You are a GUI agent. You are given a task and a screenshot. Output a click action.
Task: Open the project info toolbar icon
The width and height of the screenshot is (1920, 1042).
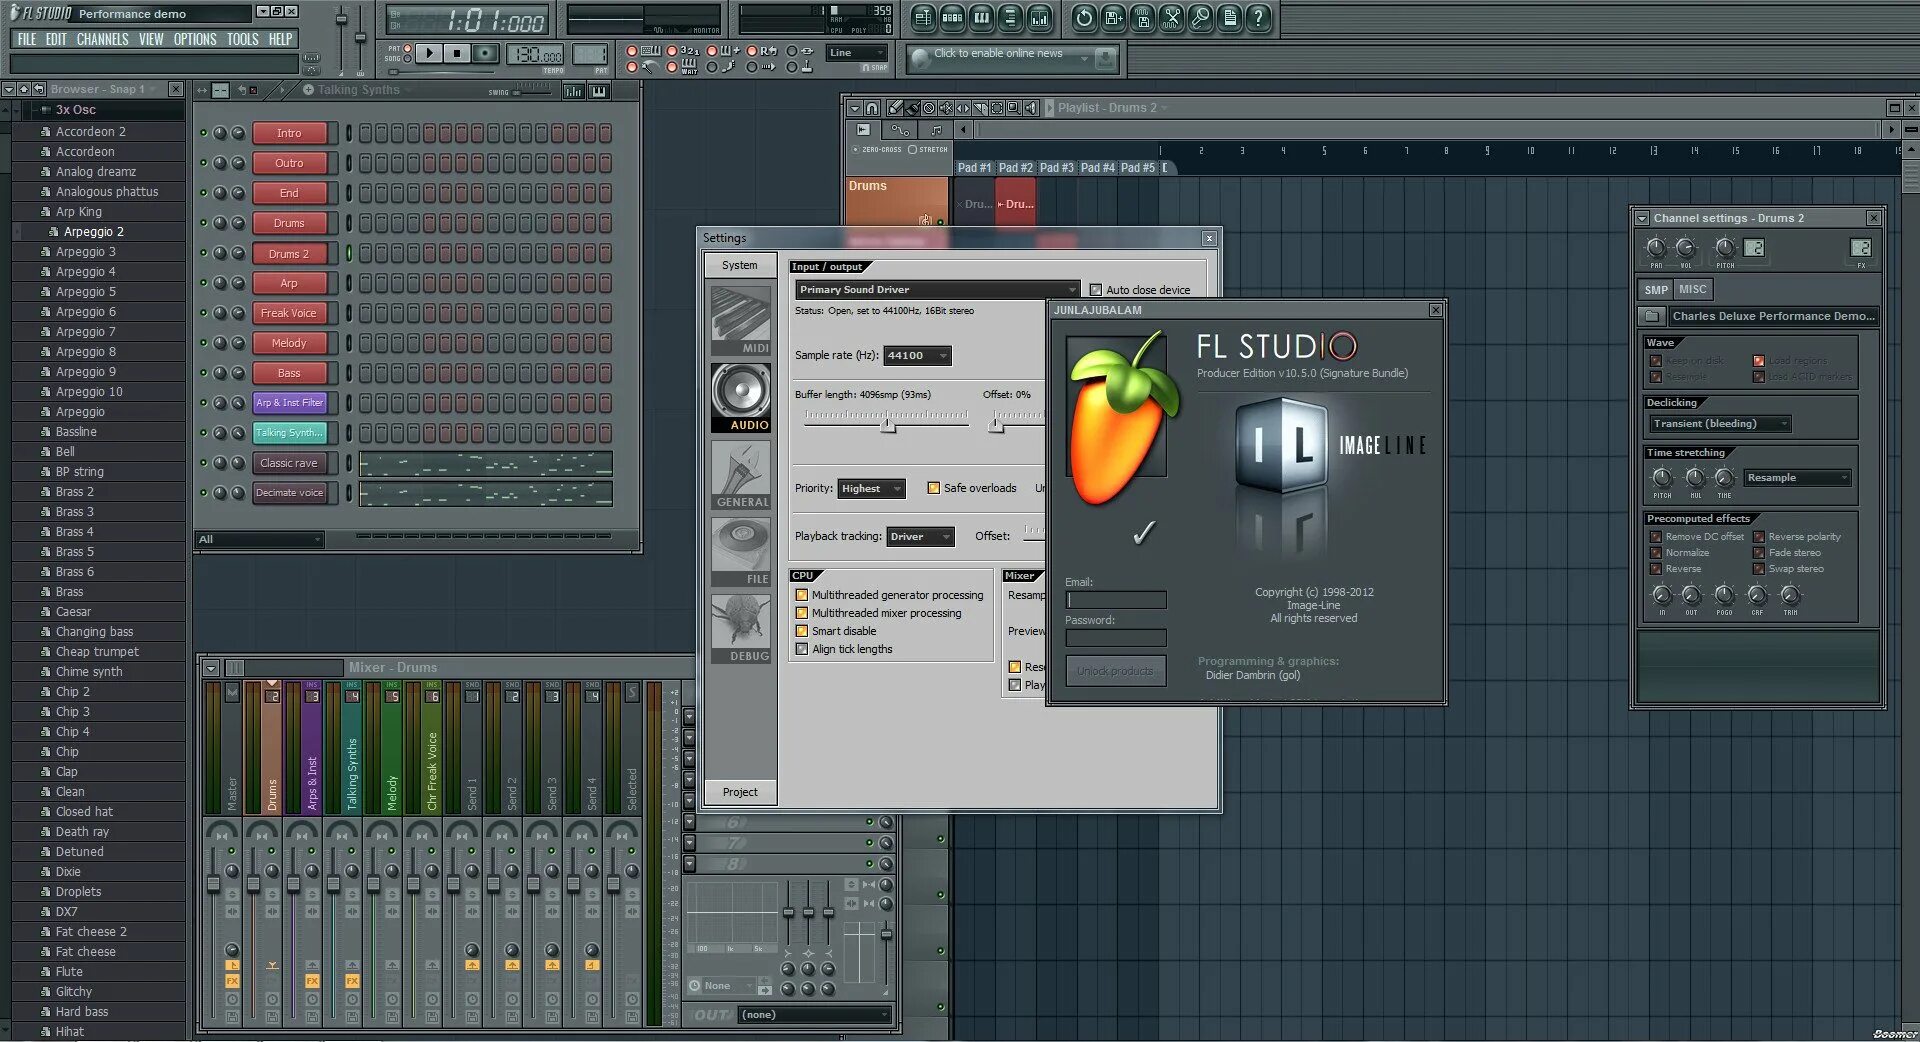pos(1230,17)
